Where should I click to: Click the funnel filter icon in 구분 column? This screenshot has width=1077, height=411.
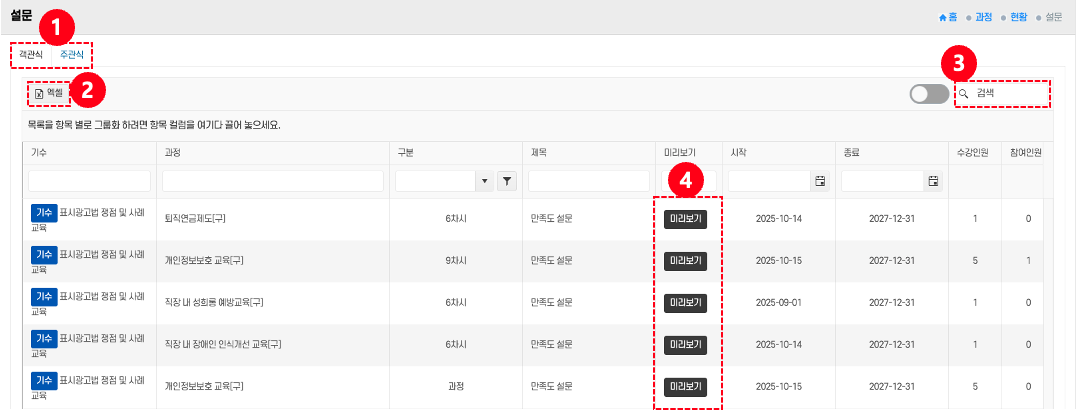tap(506, 181)
